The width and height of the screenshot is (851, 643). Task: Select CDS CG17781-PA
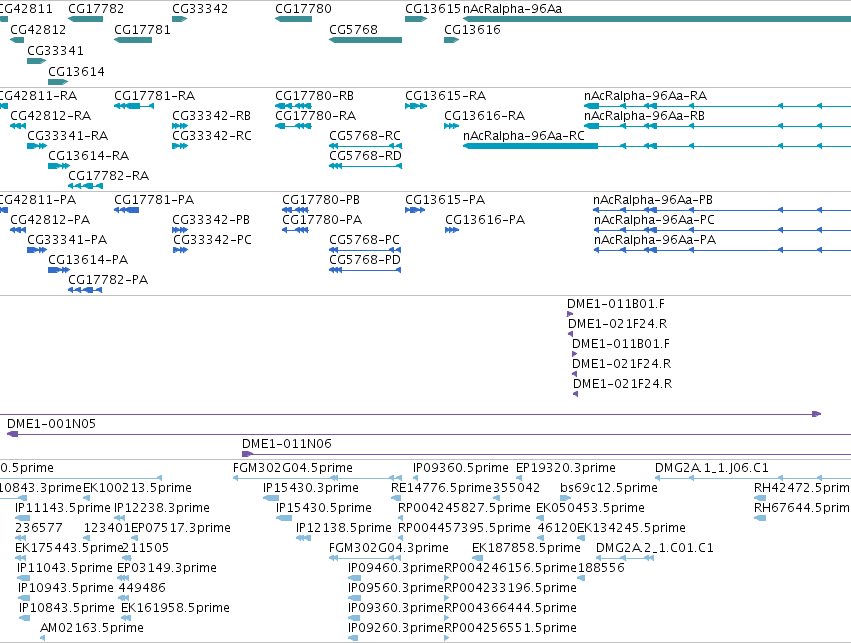pos(154,200)
